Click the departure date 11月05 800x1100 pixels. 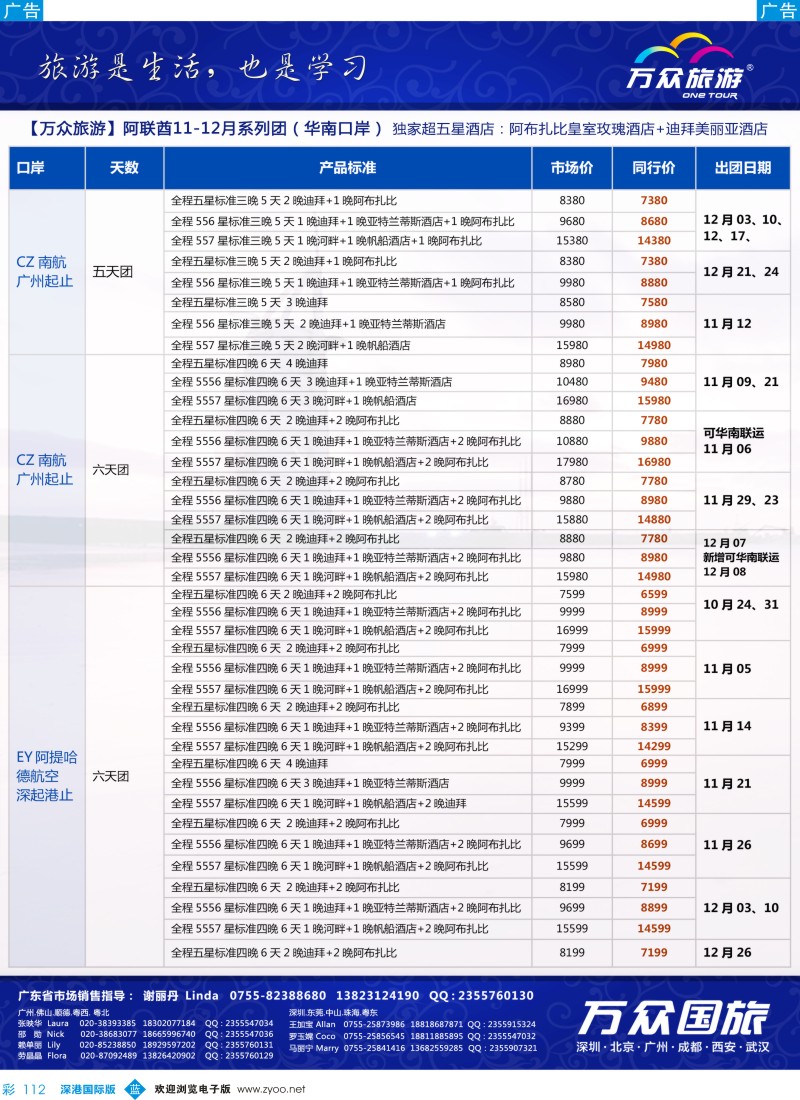tap(727, 669)
